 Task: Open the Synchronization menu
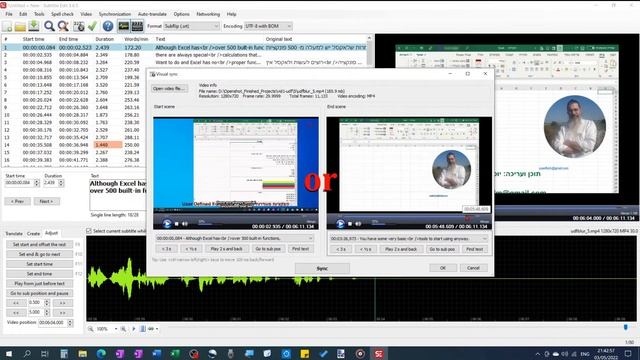point(115,14)
